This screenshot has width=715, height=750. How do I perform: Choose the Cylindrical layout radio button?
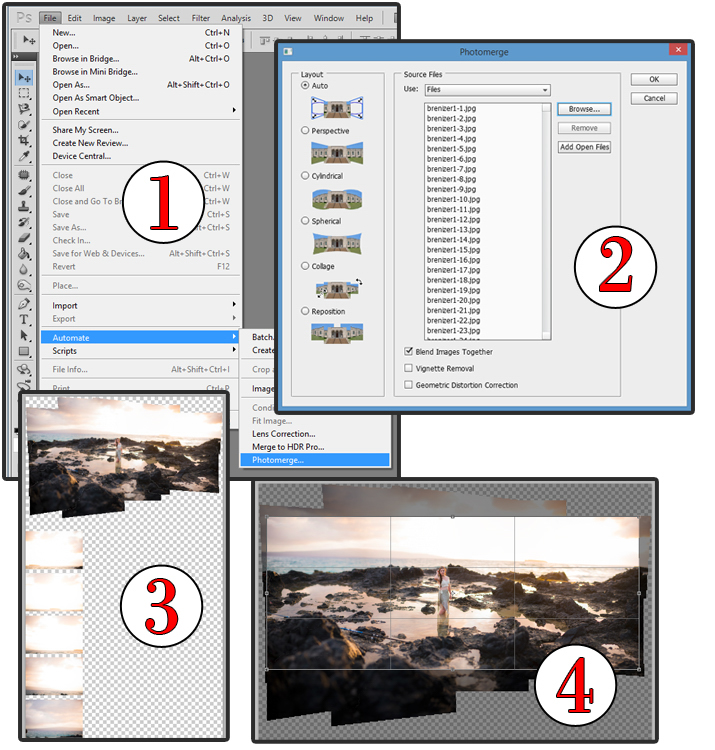pos(306,176)
